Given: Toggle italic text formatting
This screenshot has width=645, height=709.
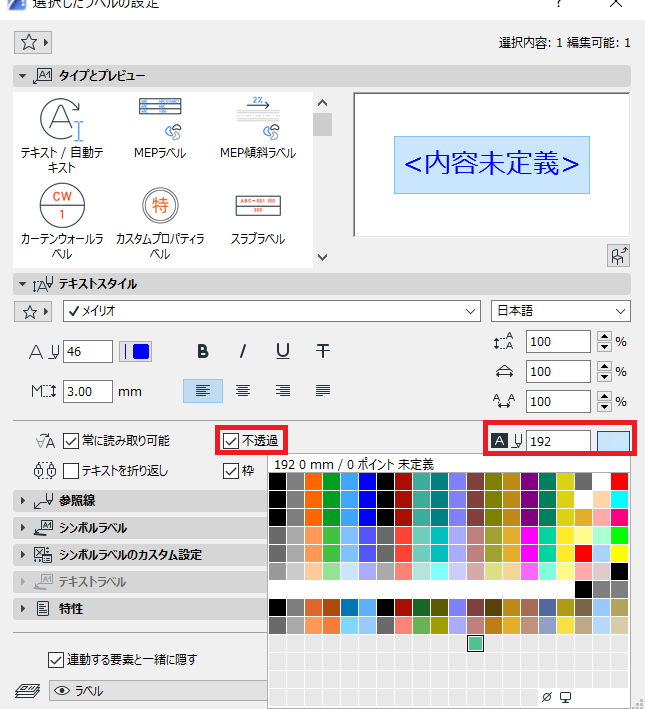Looking at the screenshot, I should [243, 351].
